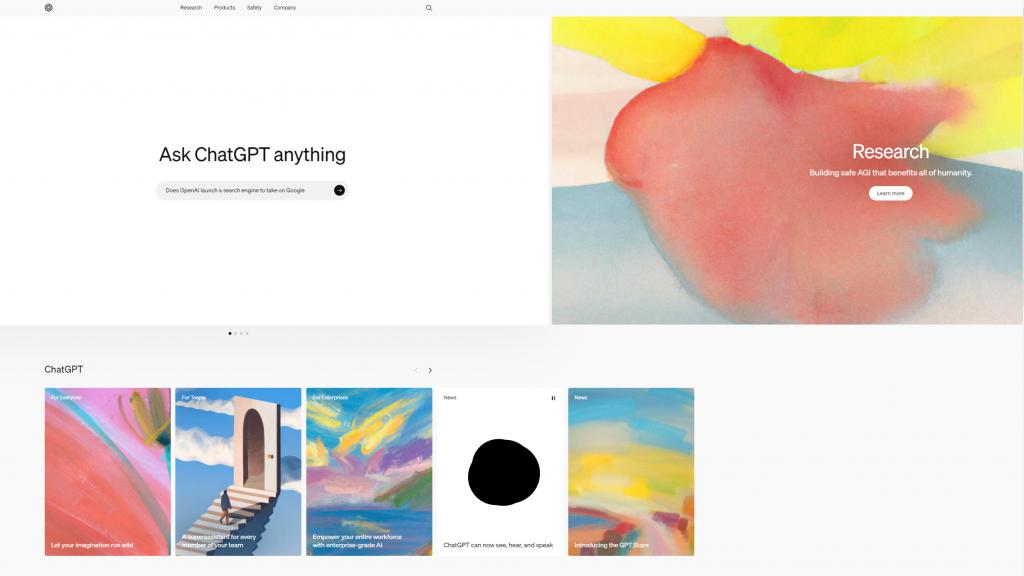Open the ChatGPT section heading link
1024x576 pixels.
click(64, 369)
